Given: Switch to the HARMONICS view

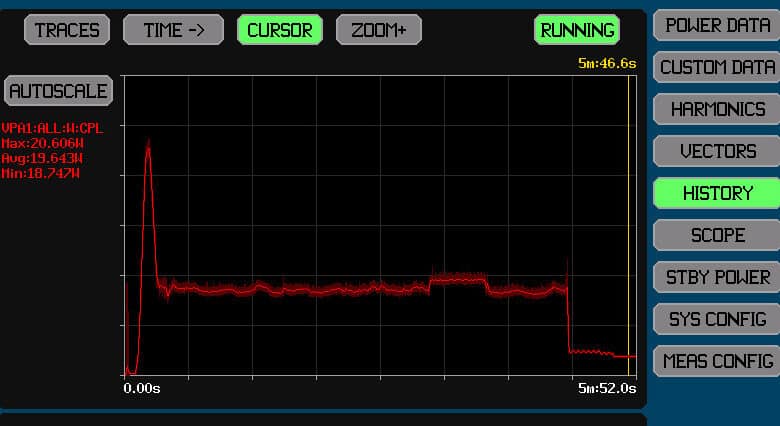Looking at the screenshot, I should click(x=717, y=109).
